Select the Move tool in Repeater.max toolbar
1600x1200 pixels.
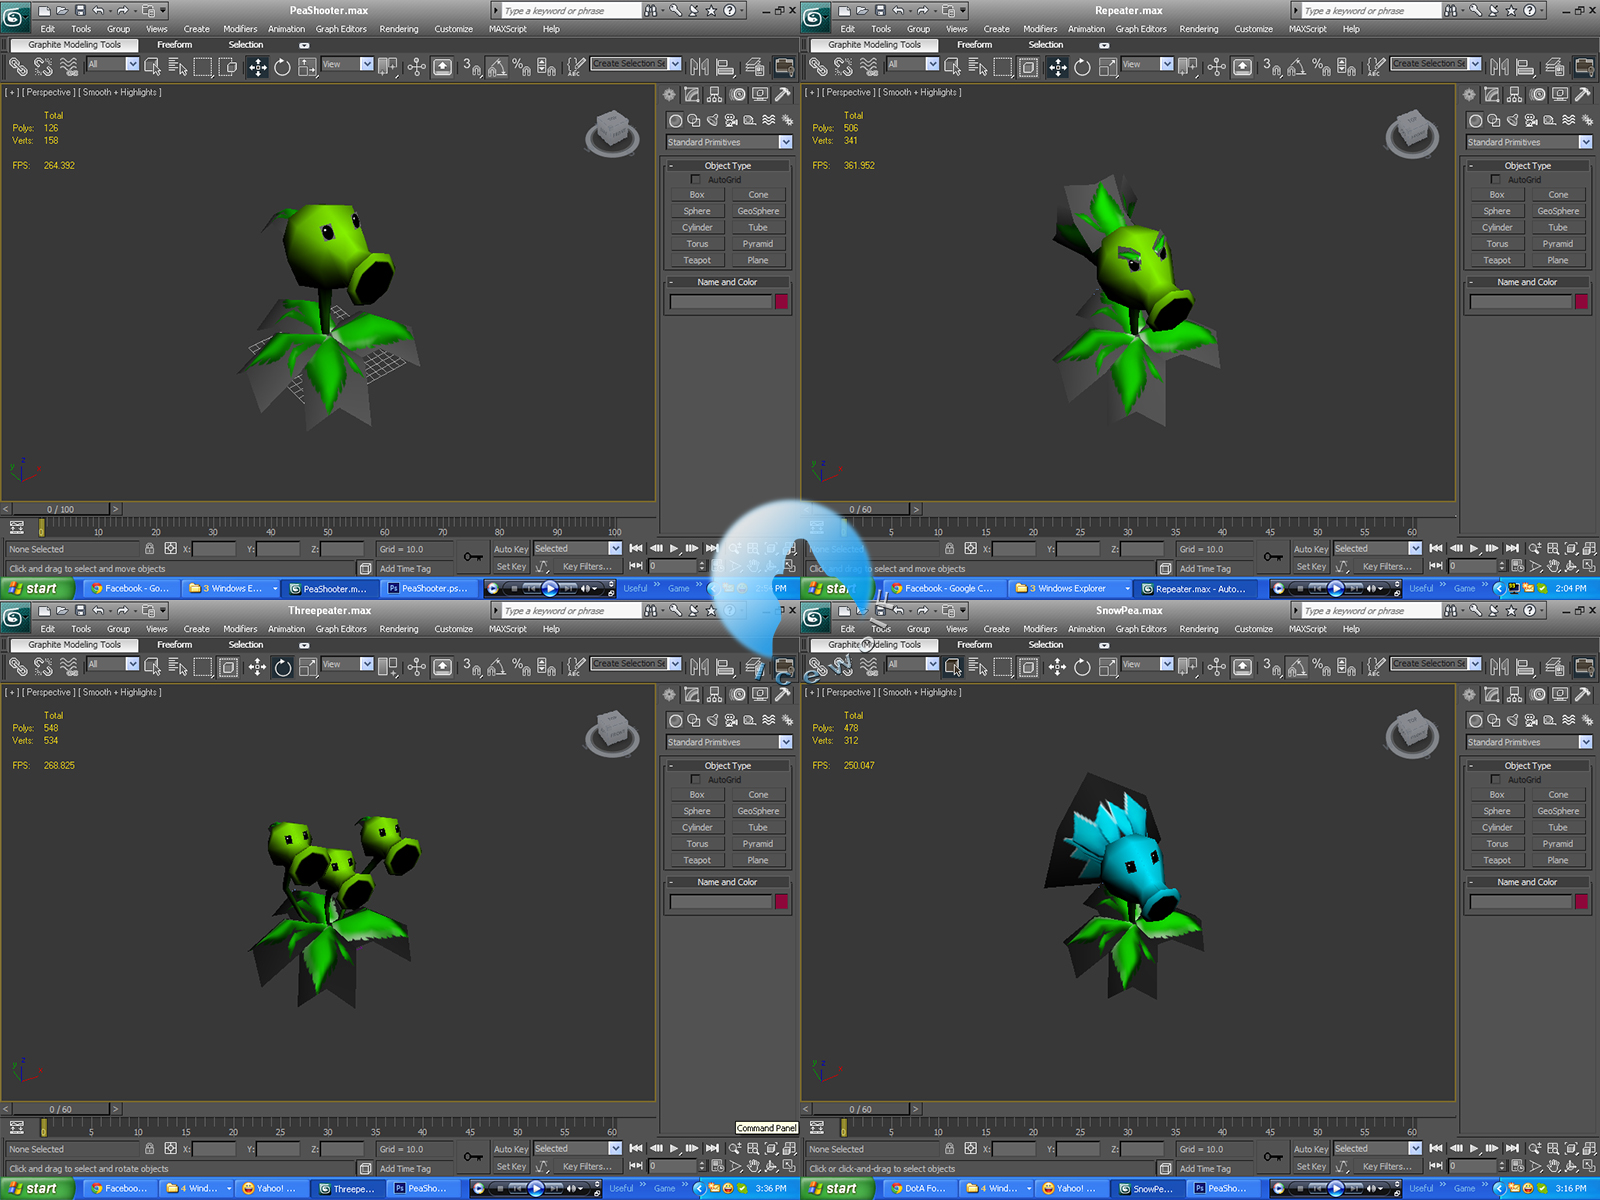tap(1057, 67)
